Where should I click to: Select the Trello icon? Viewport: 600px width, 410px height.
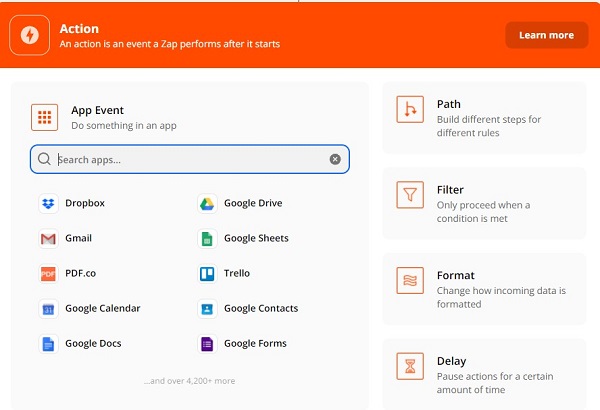[207, 274]
